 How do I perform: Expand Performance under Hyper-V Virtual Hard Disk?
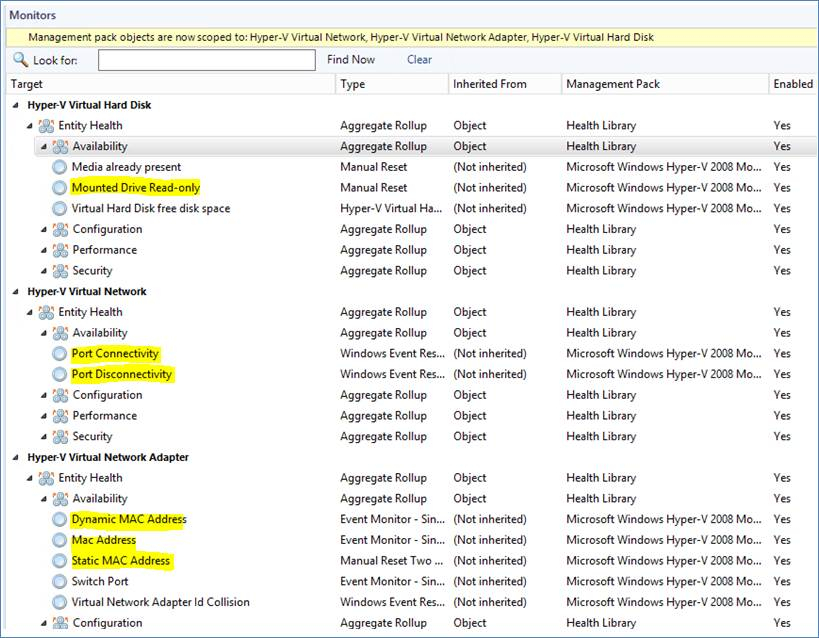[44, 250]
